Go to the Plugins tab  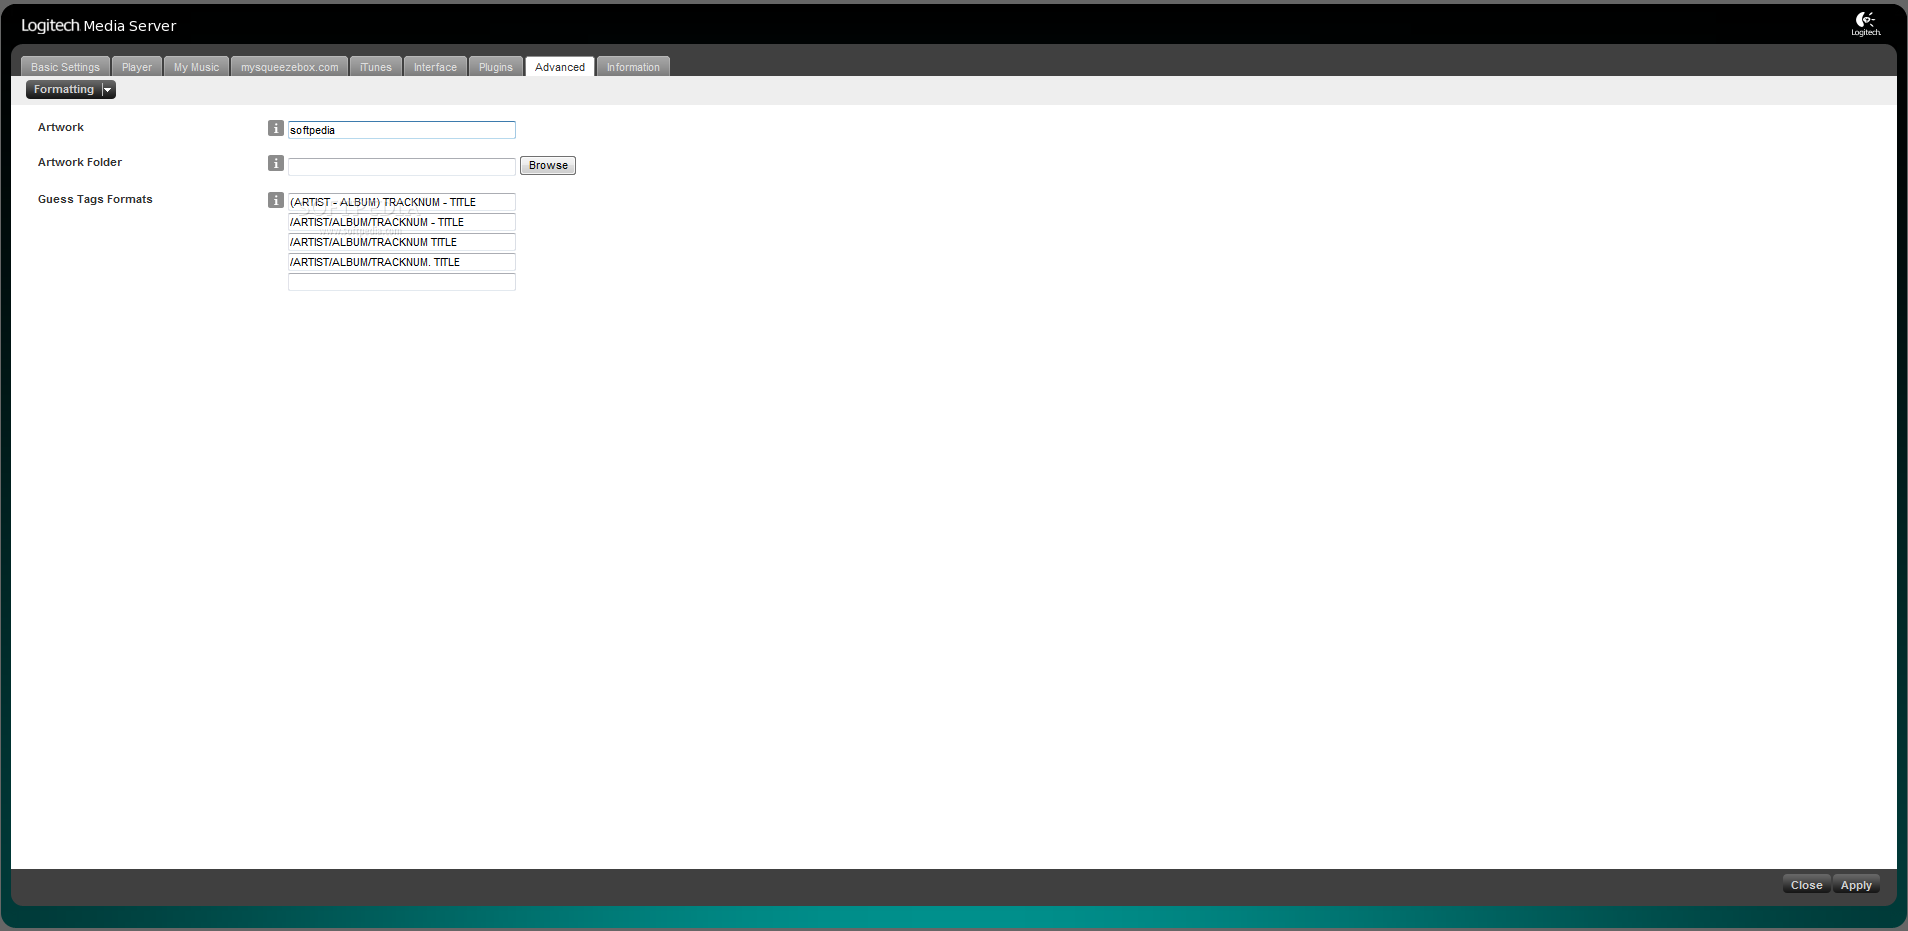tap(496, 67)
